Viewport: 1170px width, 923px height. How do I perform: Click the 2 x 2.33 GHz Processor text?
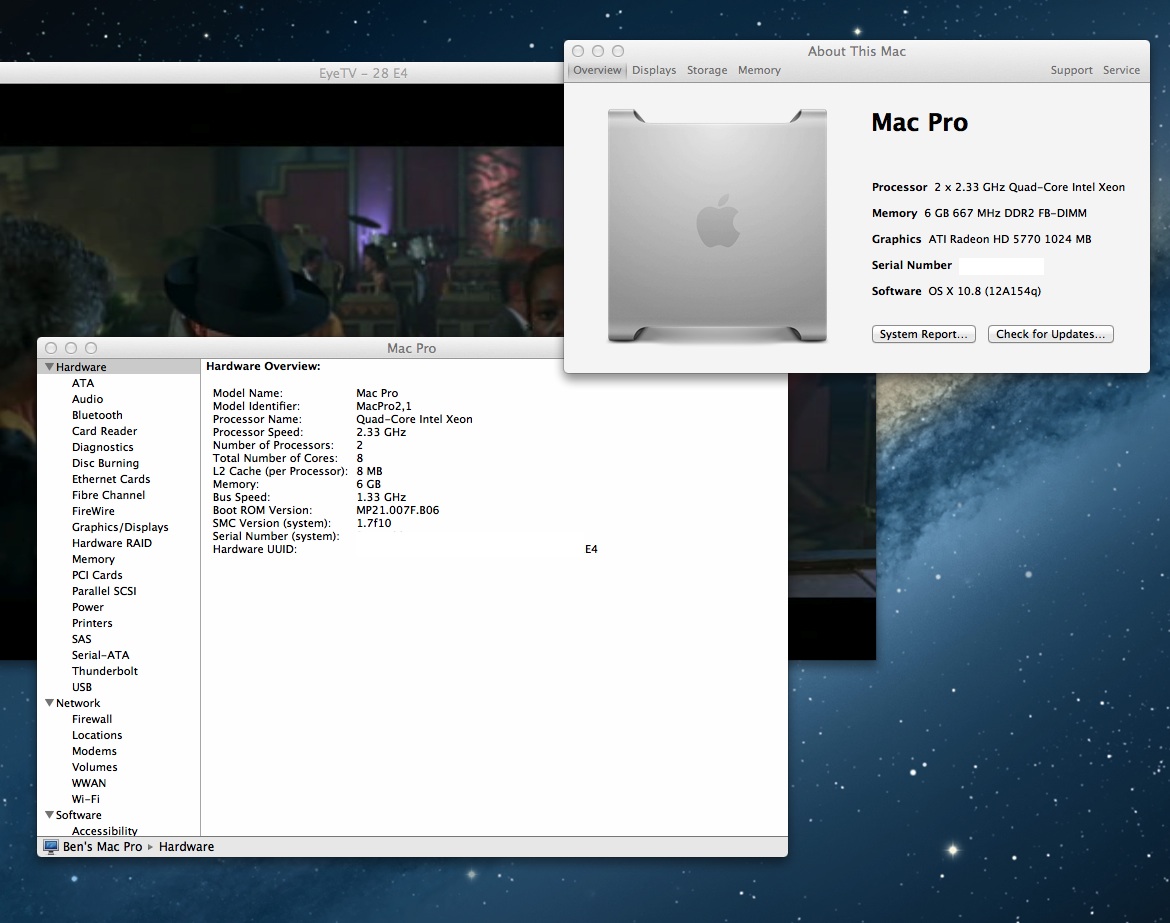click(x=1029, y=187)
